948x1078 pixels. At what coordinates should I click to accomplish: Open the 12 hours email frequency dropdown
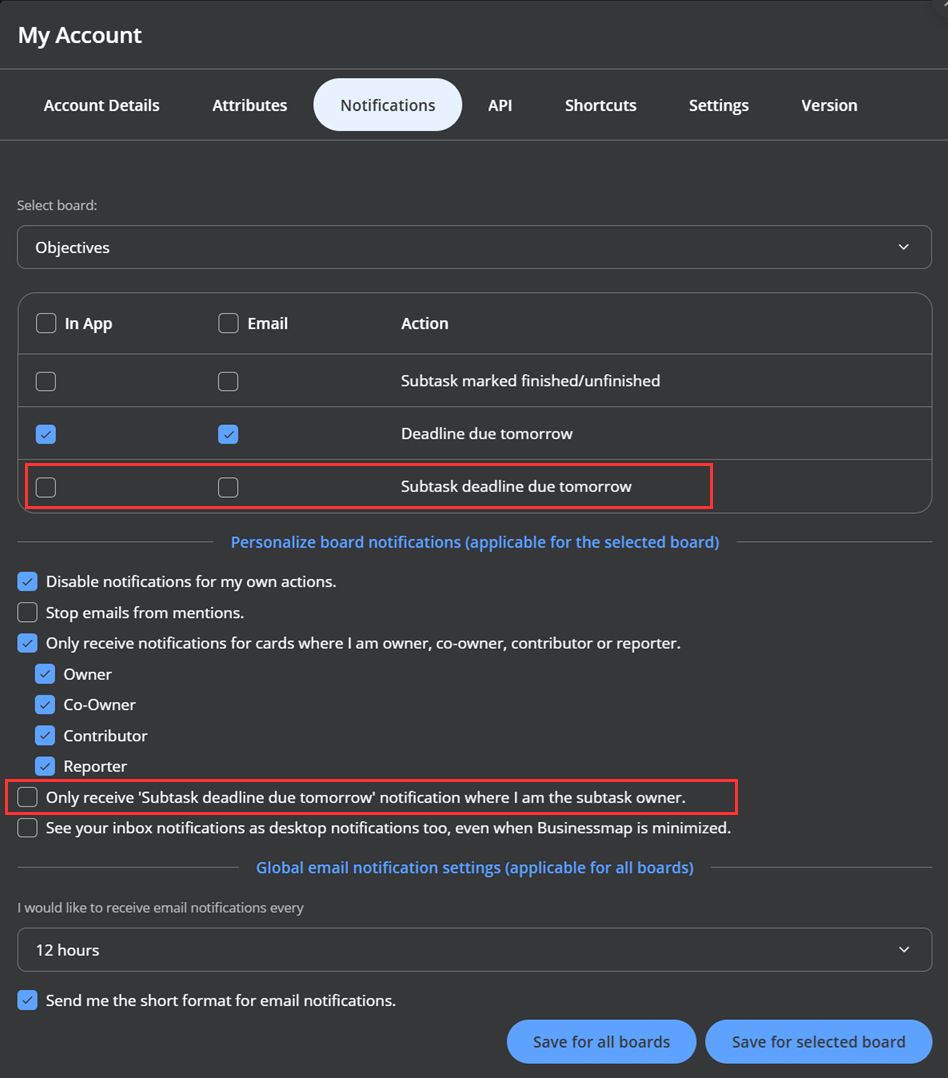(x=474, y=949)
